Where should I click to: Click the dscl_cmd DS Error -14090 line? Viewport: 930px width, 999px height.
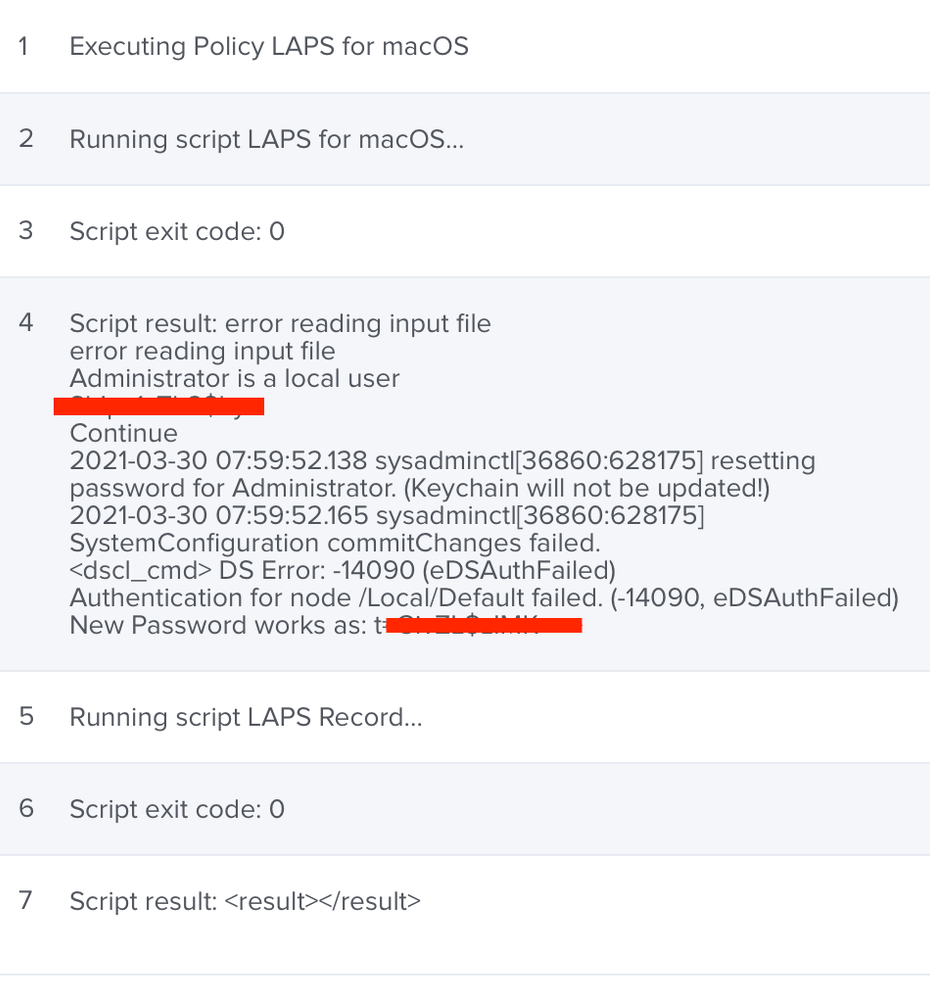(343, 570)
